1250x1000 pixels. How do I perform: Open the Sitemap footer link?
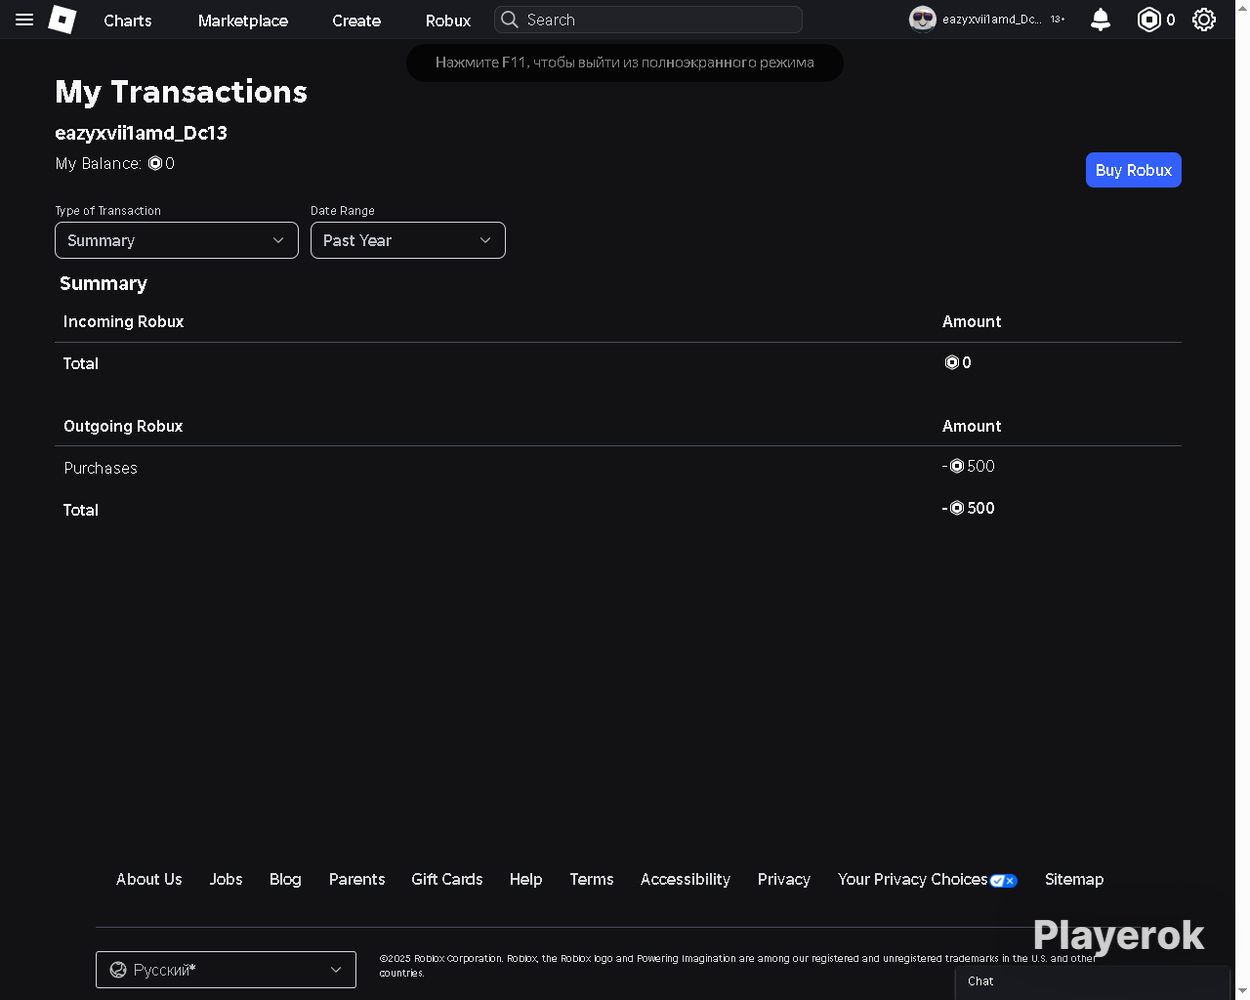(x=1074, y=880)
